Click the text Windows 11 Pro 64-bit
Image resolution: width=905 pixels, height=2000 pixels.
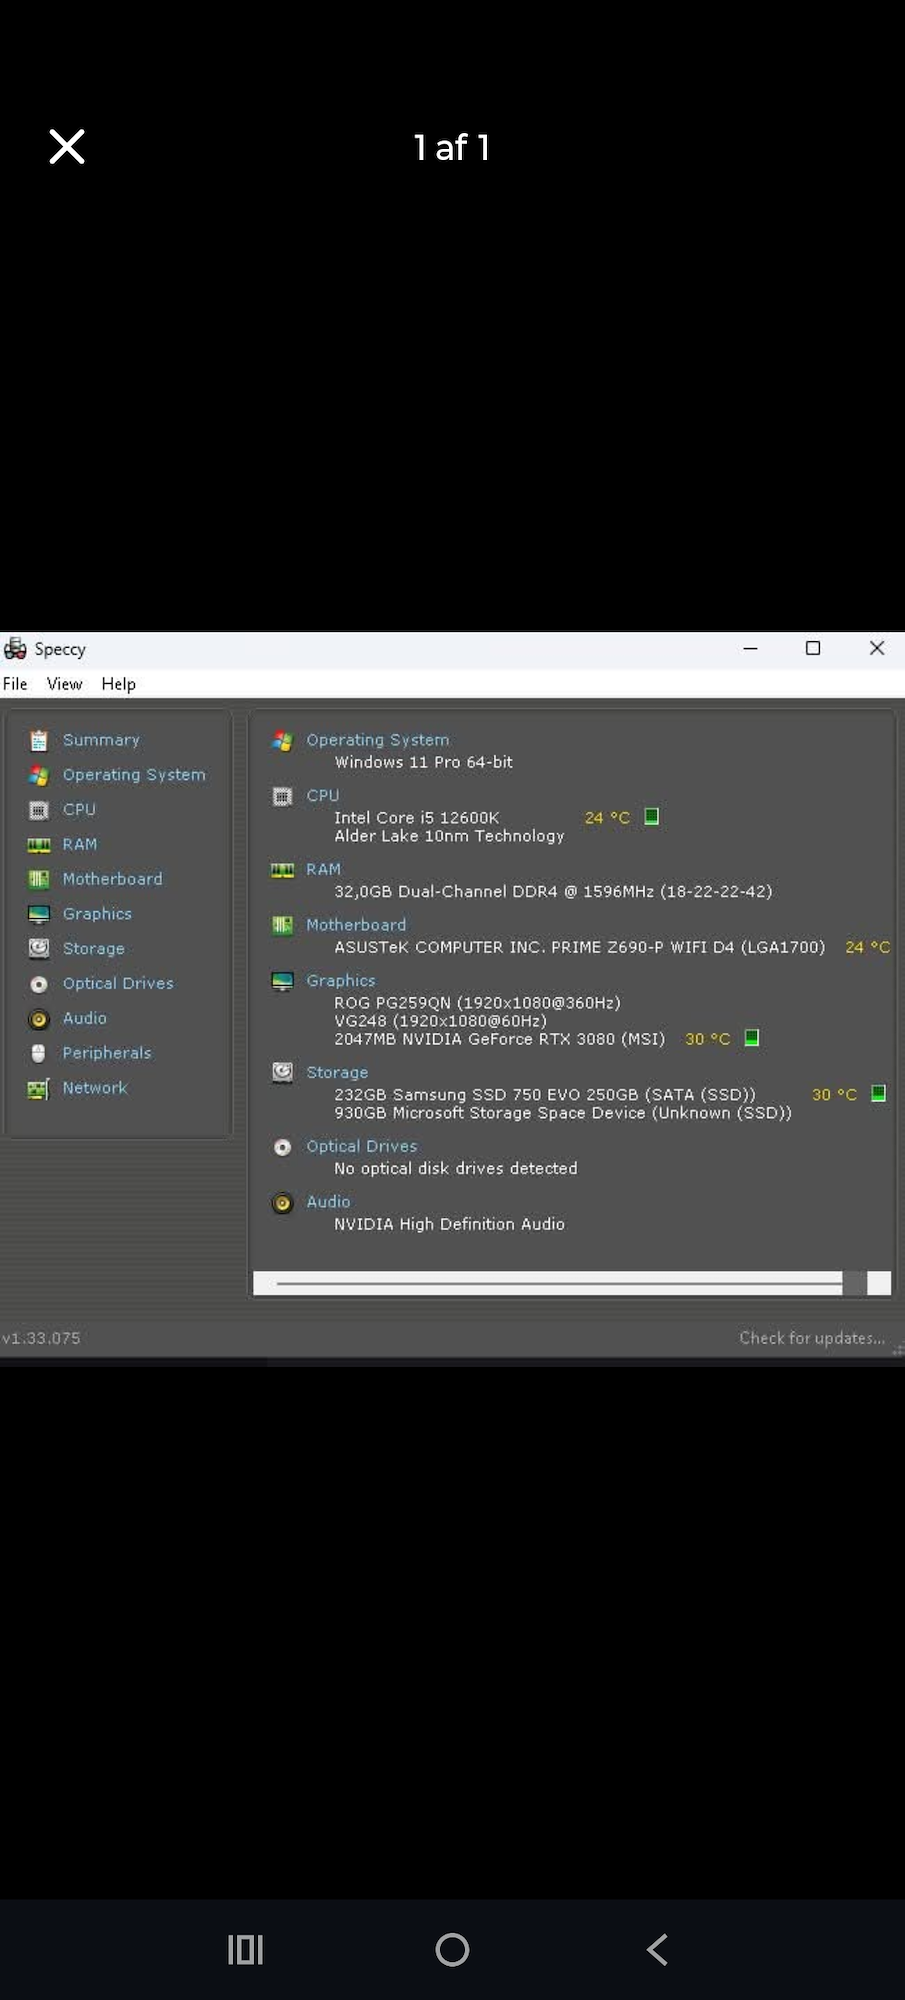point(424,762)
